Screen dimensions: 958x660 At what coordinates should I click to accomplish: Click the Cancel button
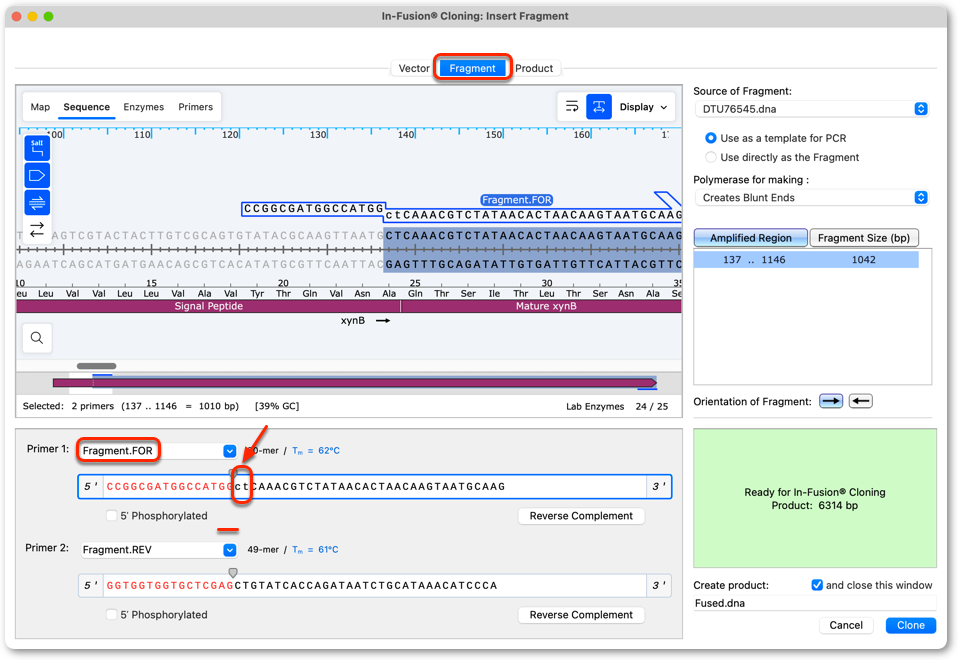pyautogui.click(x=846, y=625)
